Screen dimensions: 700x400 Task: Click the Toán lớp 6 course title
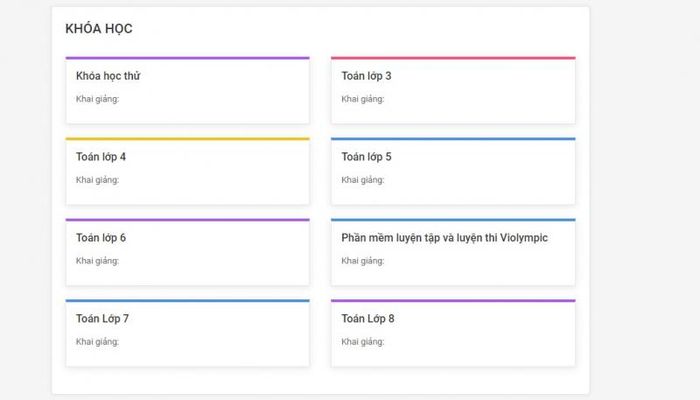click(x=101, y=238)
